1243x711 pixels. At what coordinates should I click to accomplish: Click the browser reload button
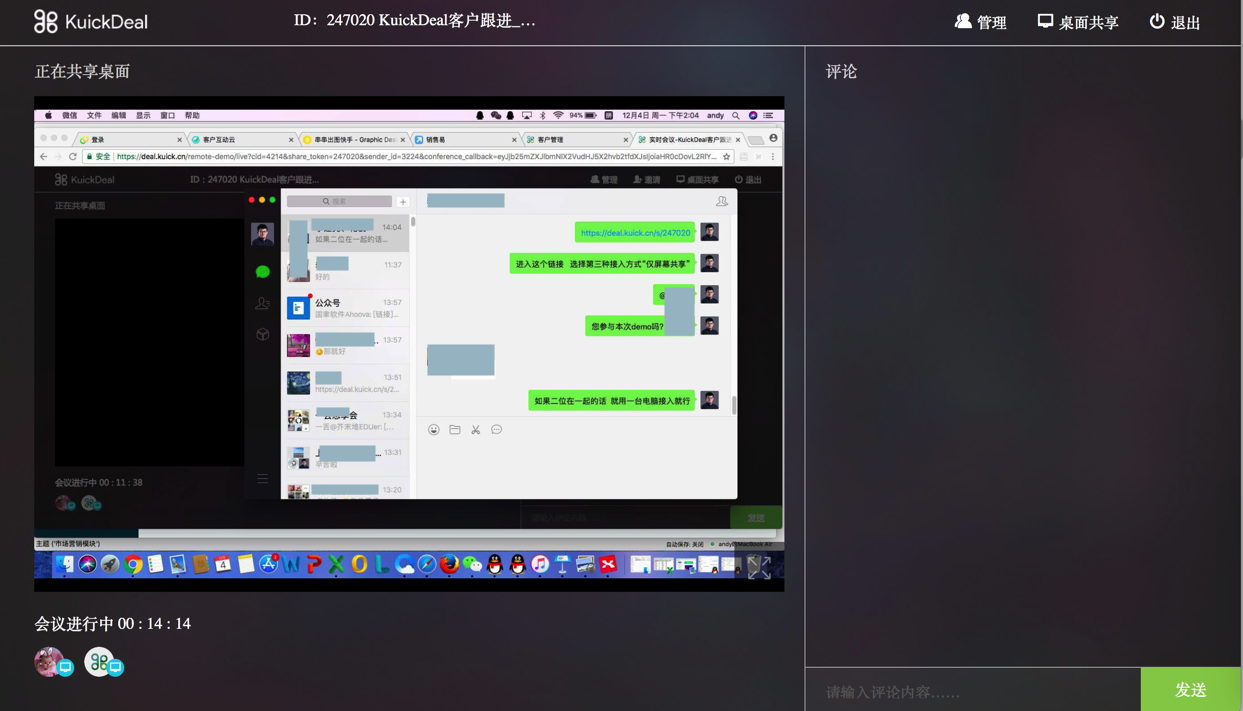73,156
